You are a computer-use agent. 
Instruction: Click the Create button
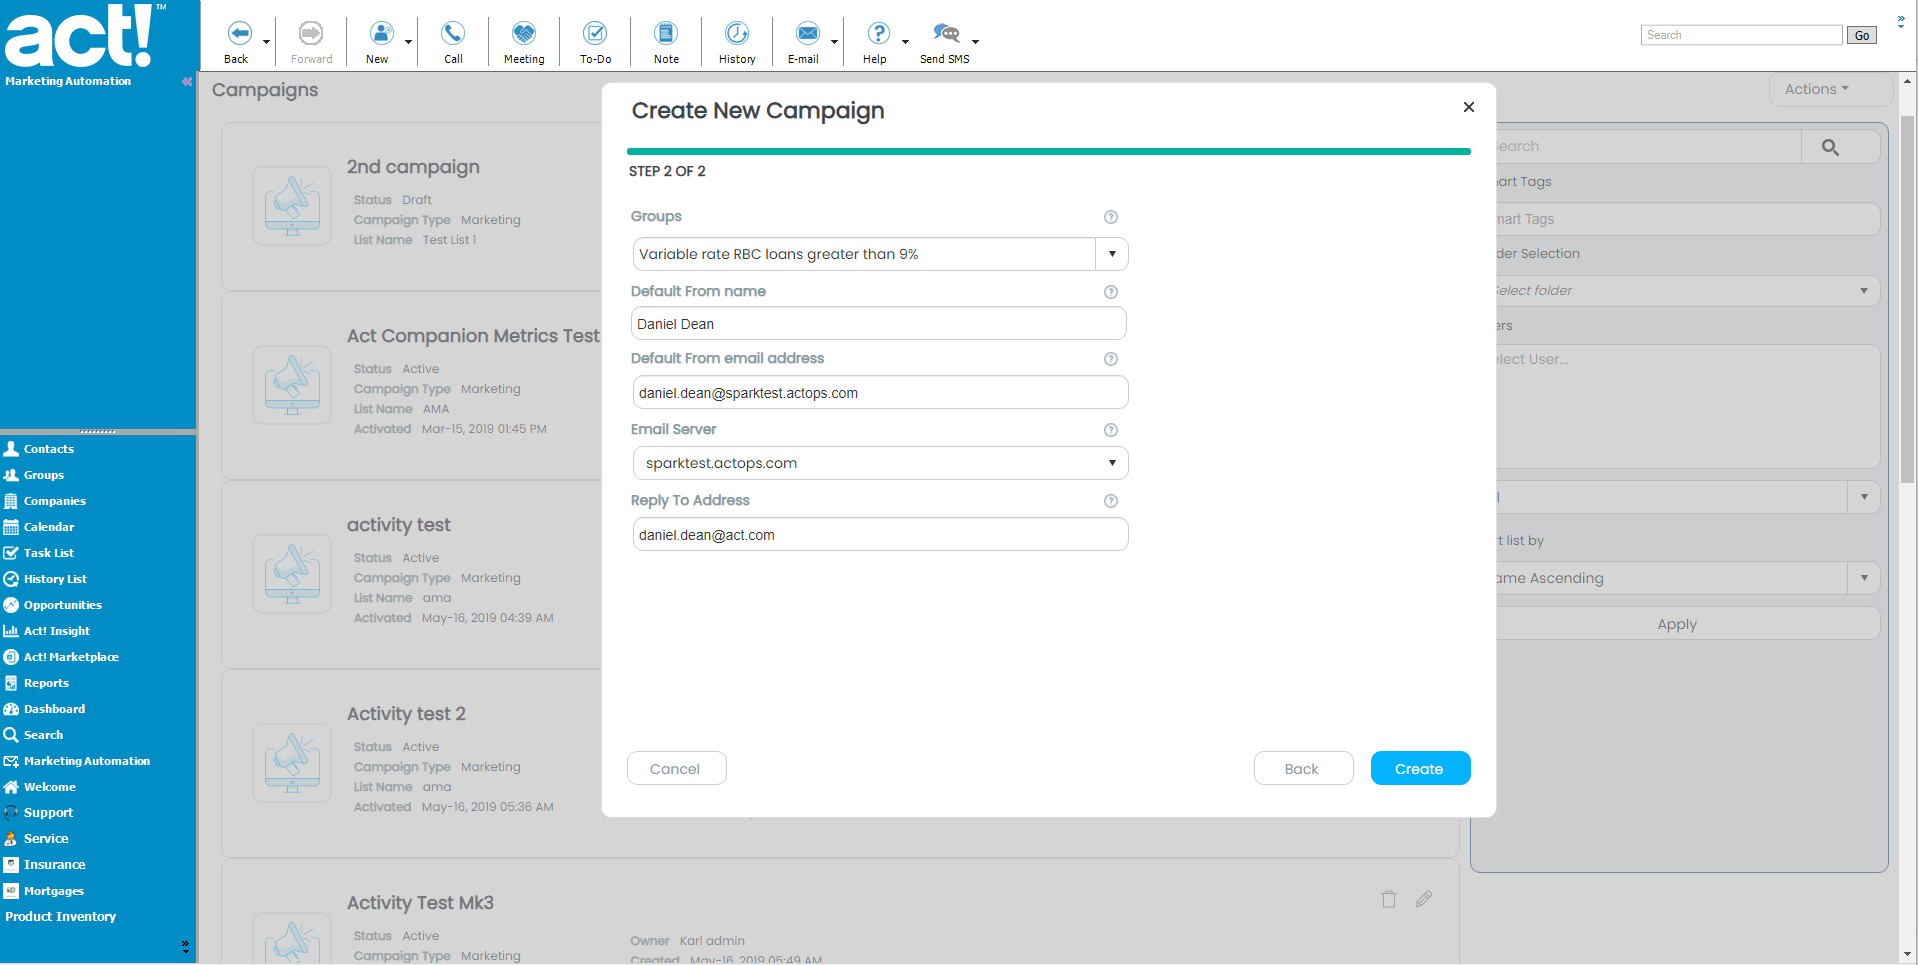(x=1420, y=769)
